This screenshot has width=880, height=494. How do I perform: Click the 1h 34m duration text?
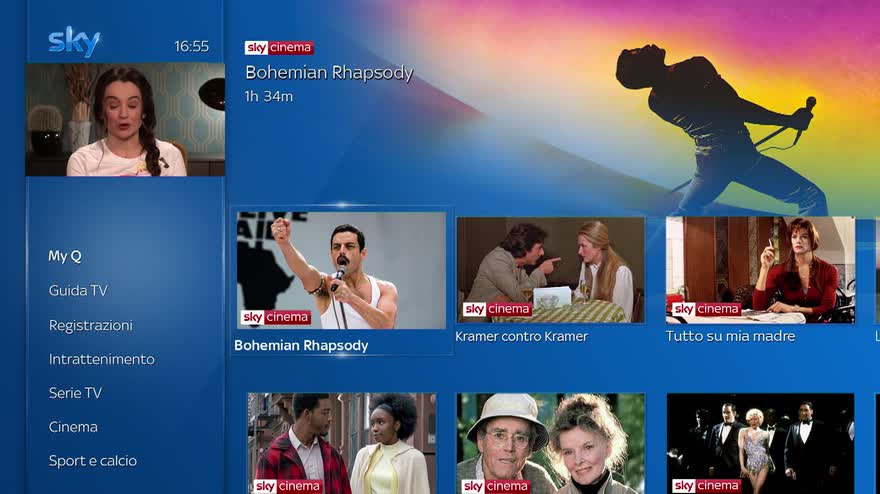coord(269,97)
